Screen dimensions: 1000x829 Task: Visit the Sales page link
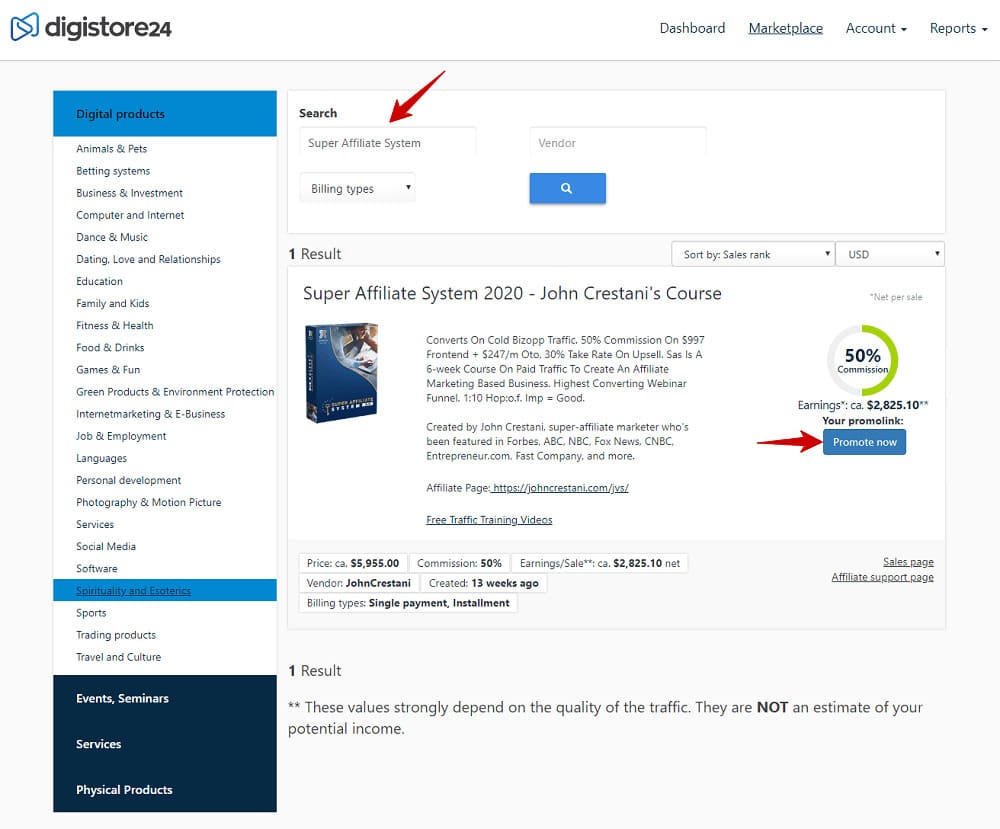point(908,562)
